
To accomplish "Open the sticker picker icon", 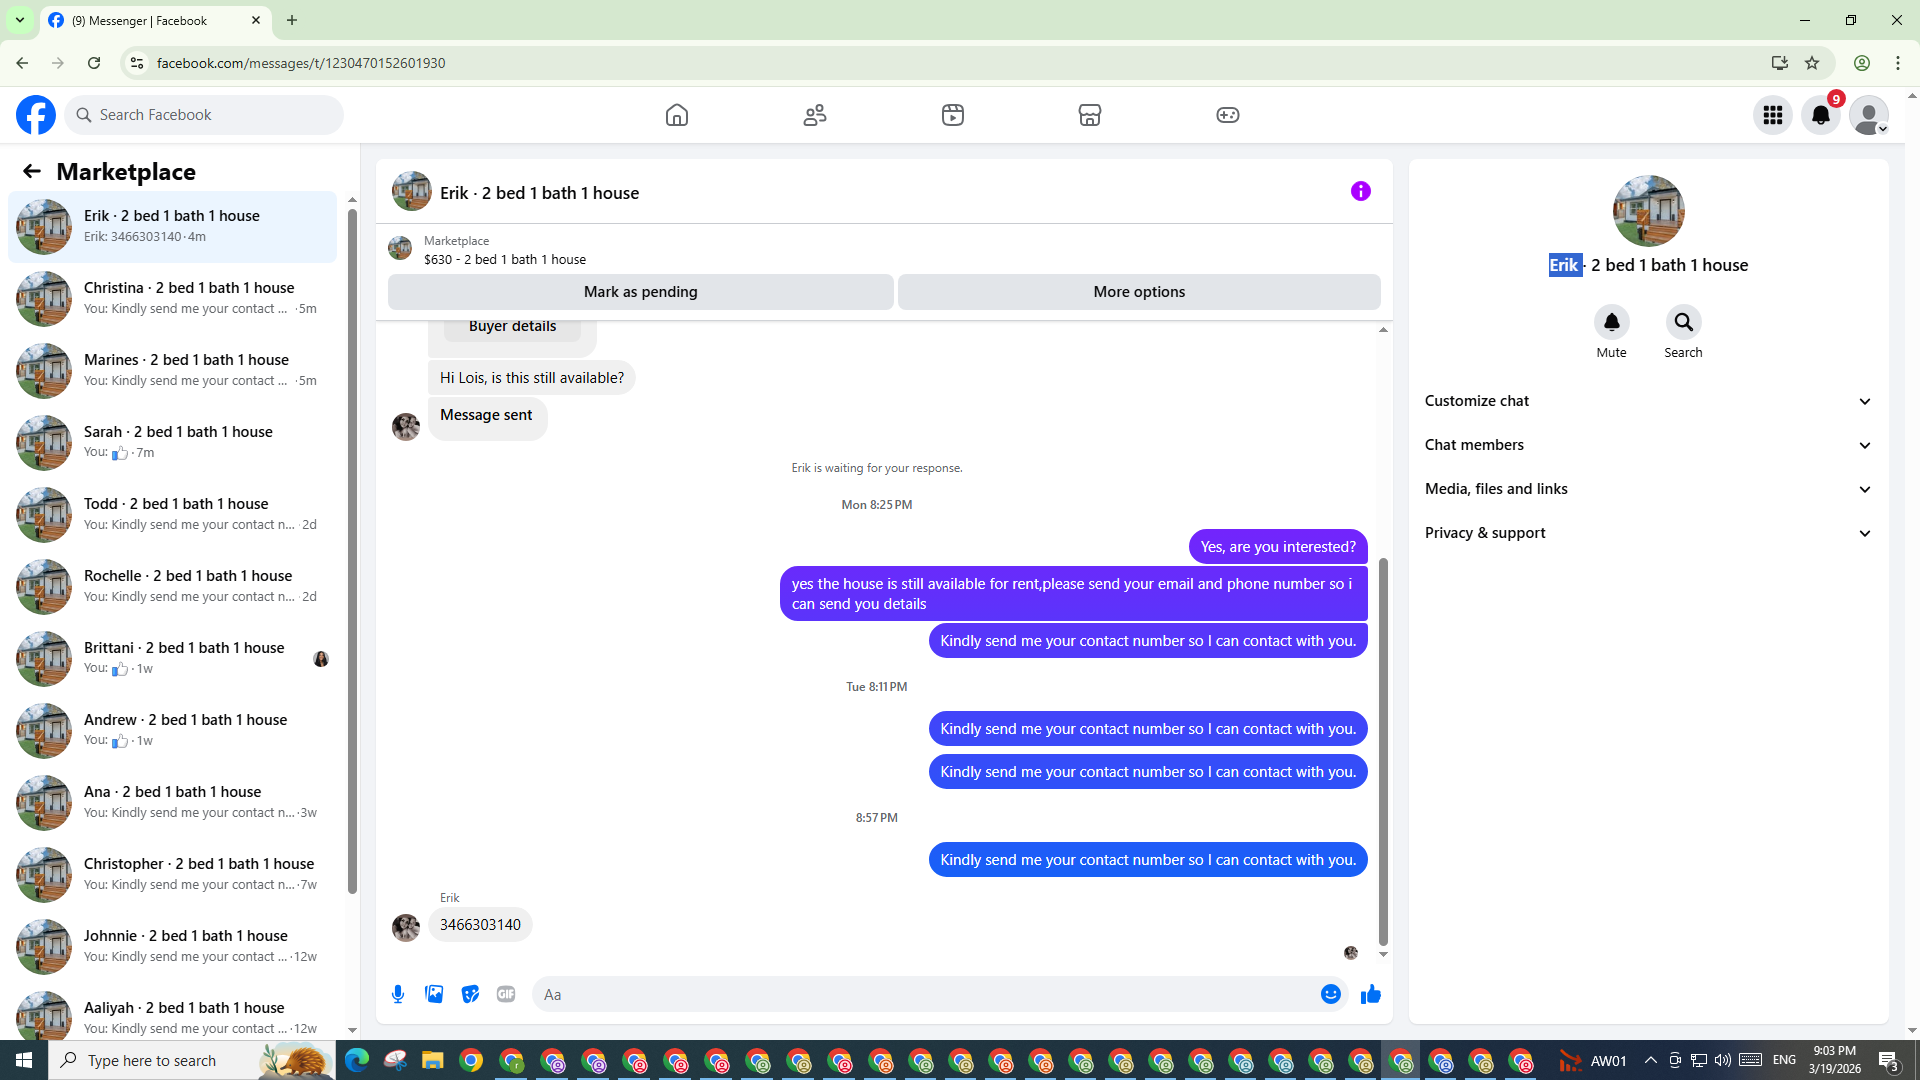I will (x=470, y=994).
